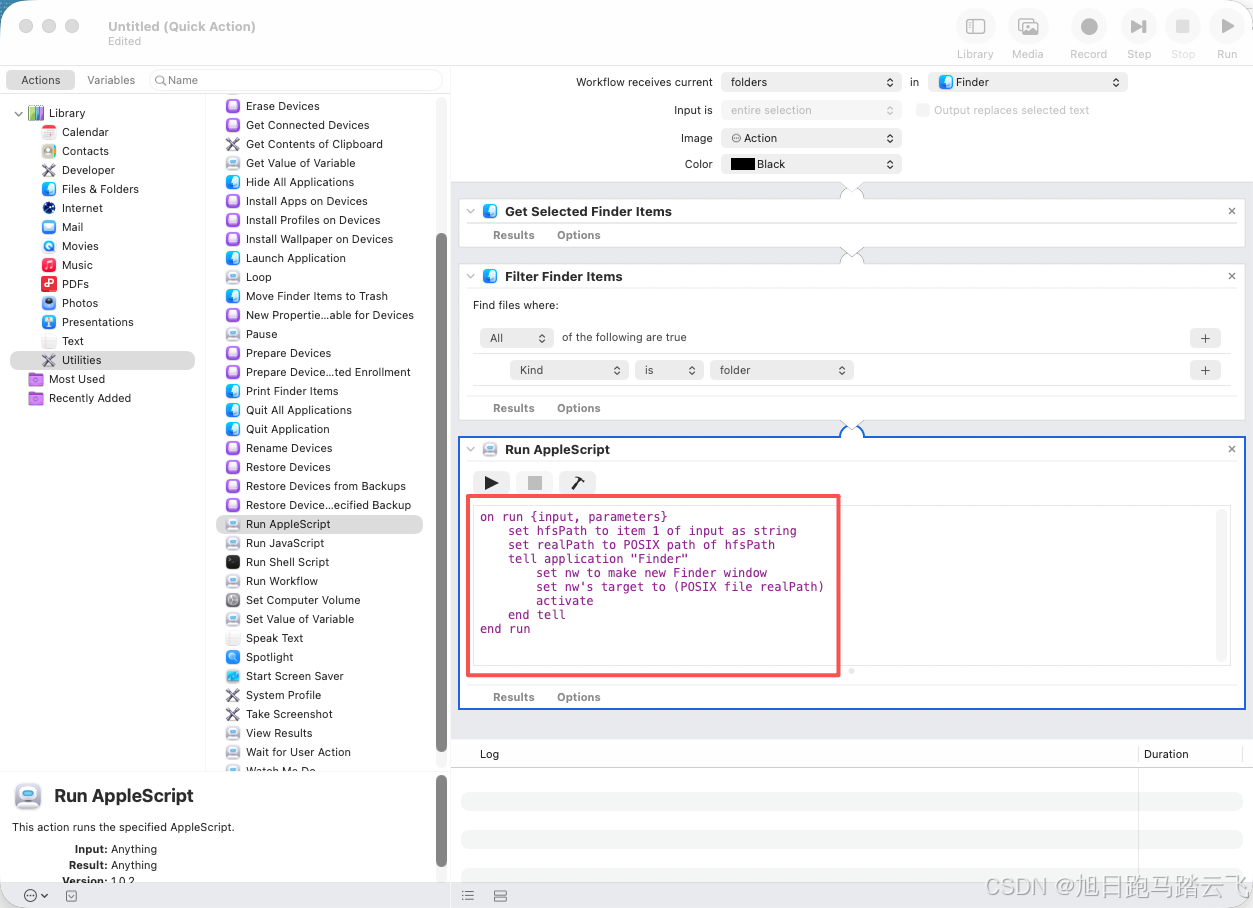Click the Name search field

pos(296,80)
